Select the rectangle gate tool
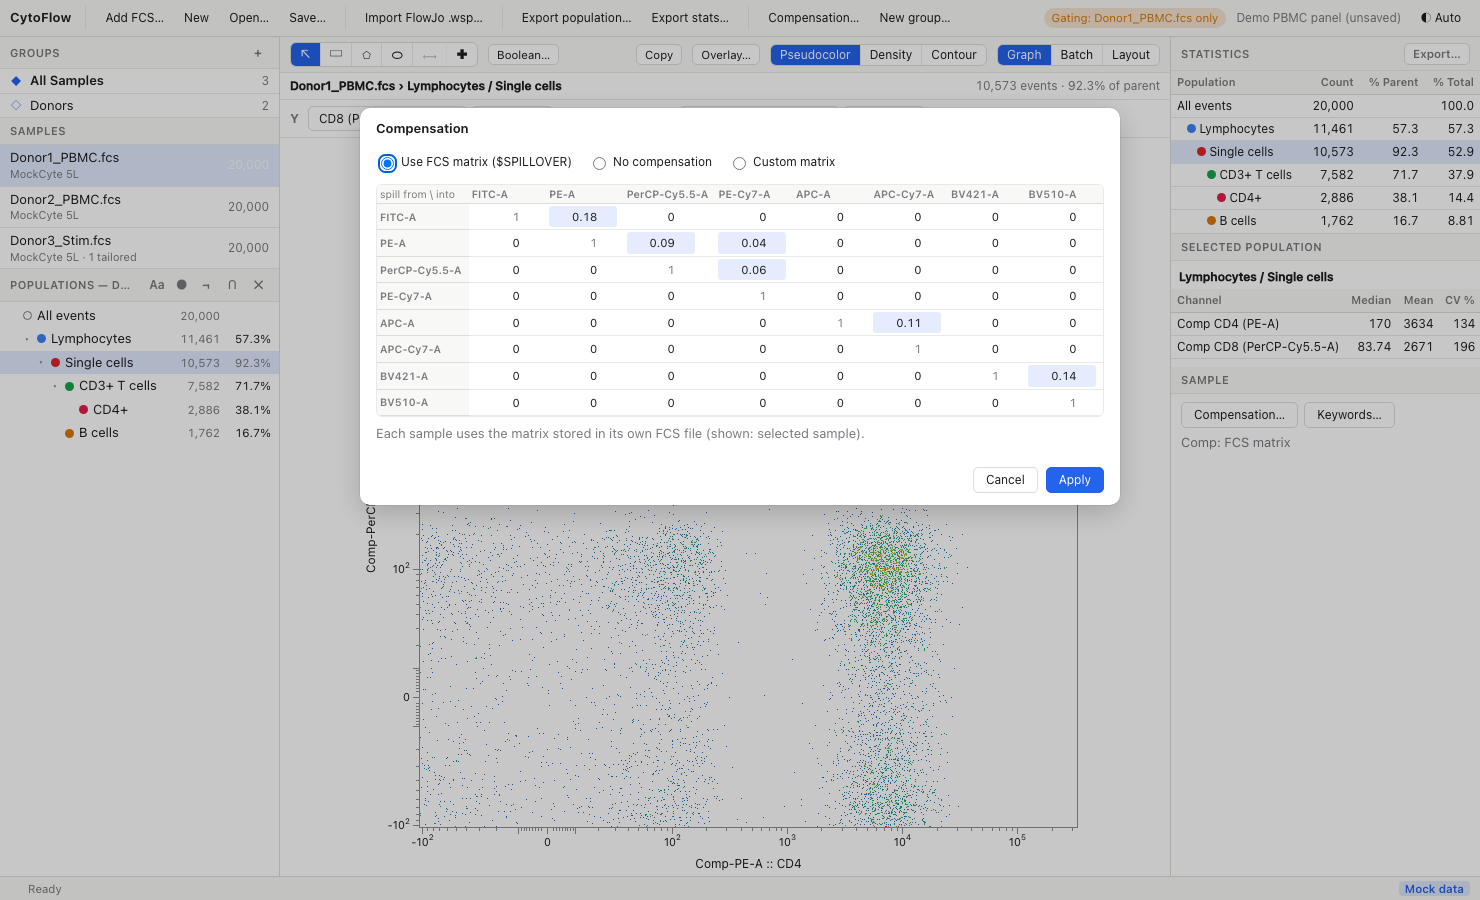This screenshot has width=1480, height=900. pyautogui.click(x=336, y=55)
